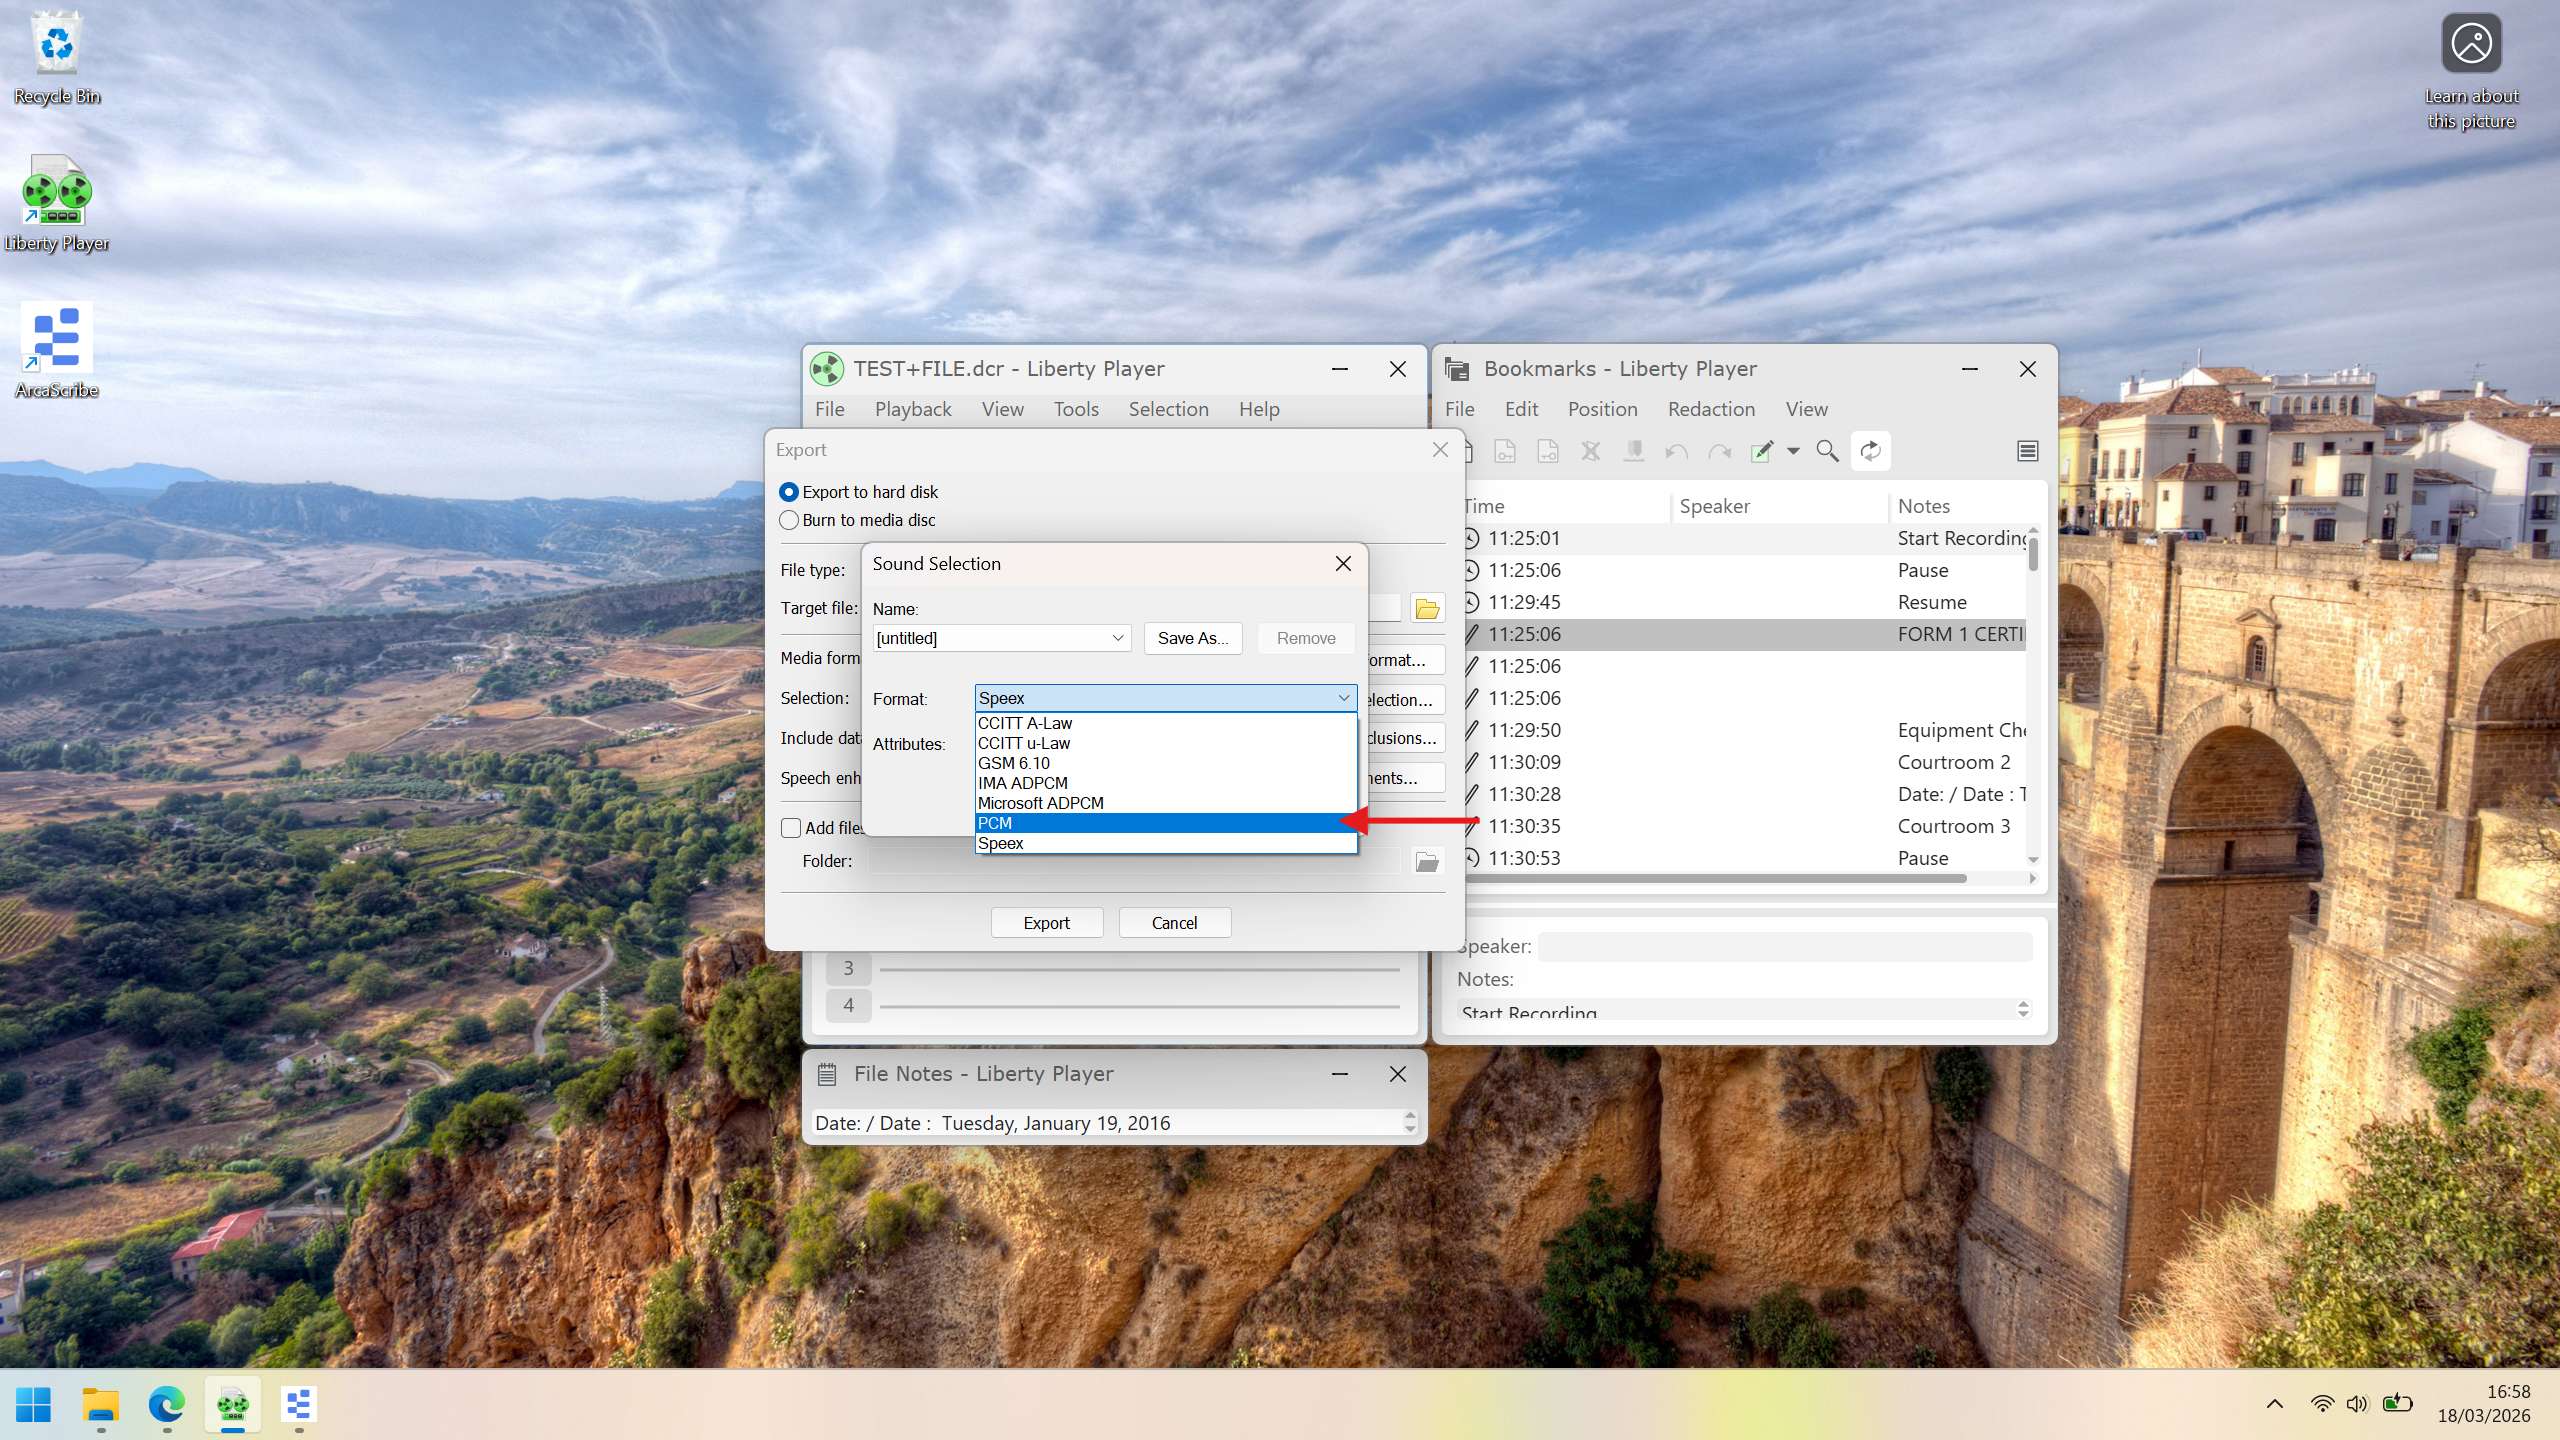Select the Burn to media disc option
Screen dimensions: 2560x1440
click(x=789, y=519)
